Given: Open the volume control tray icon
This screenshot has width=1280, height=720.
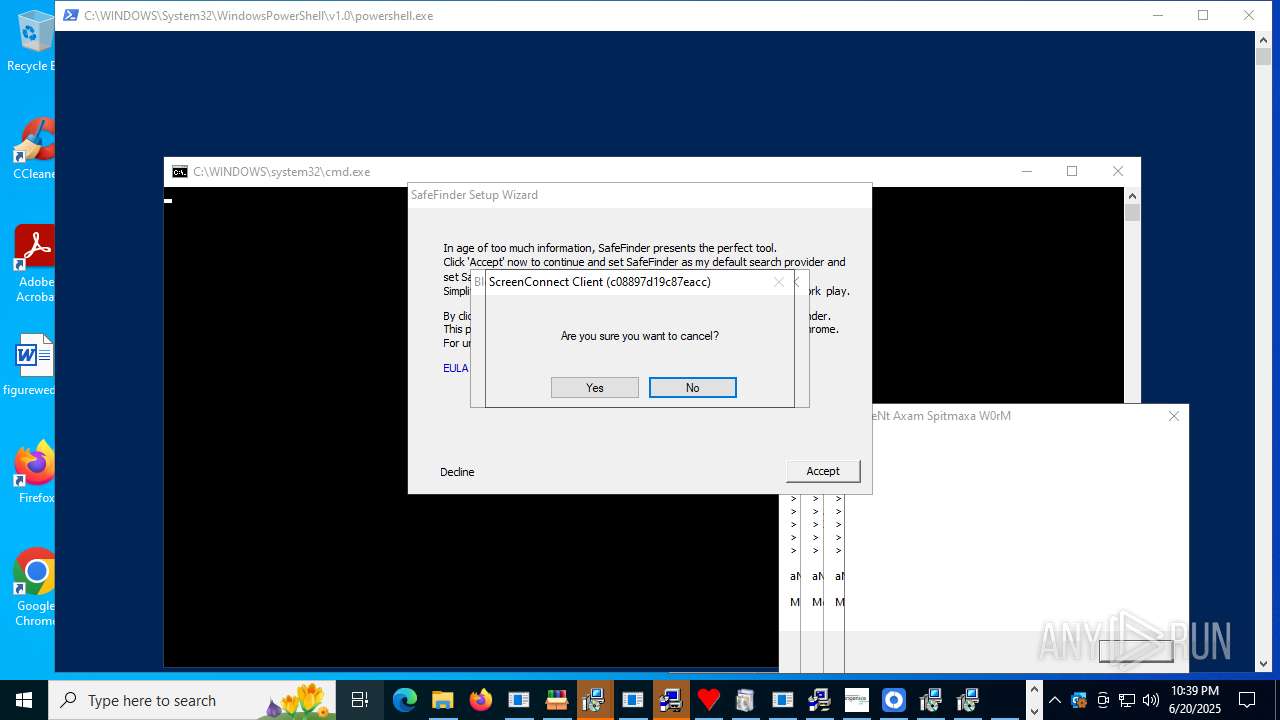Looking at the screenshot, I should coord(1151,700).
